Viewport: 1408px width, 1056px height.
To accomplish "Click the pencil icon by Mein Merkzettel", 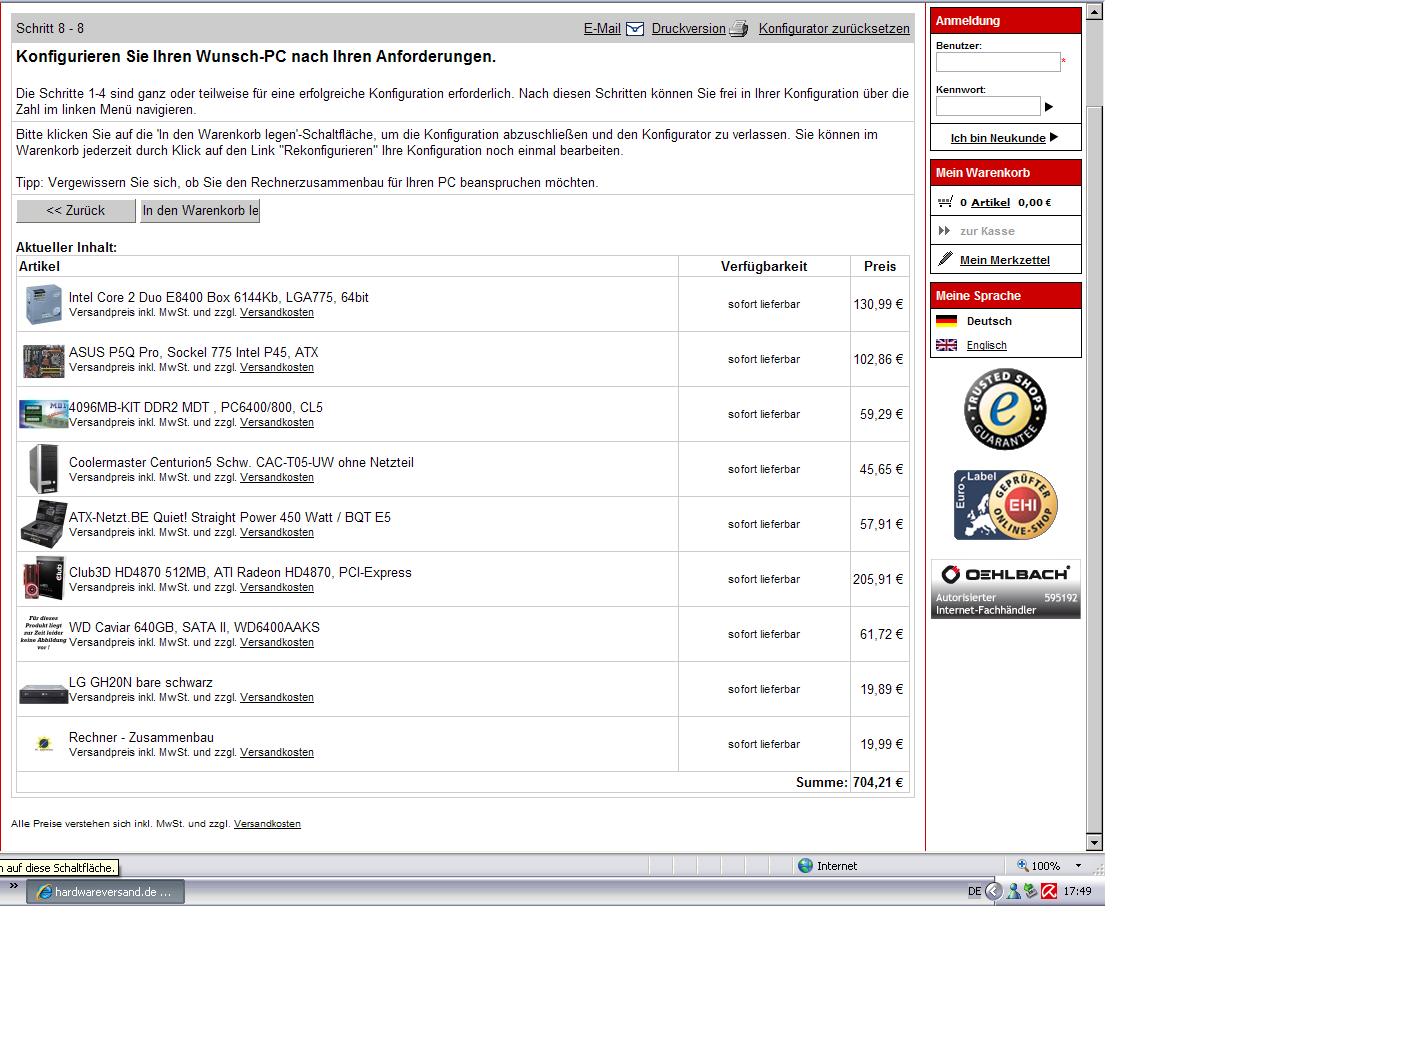I will click(945, 259).
